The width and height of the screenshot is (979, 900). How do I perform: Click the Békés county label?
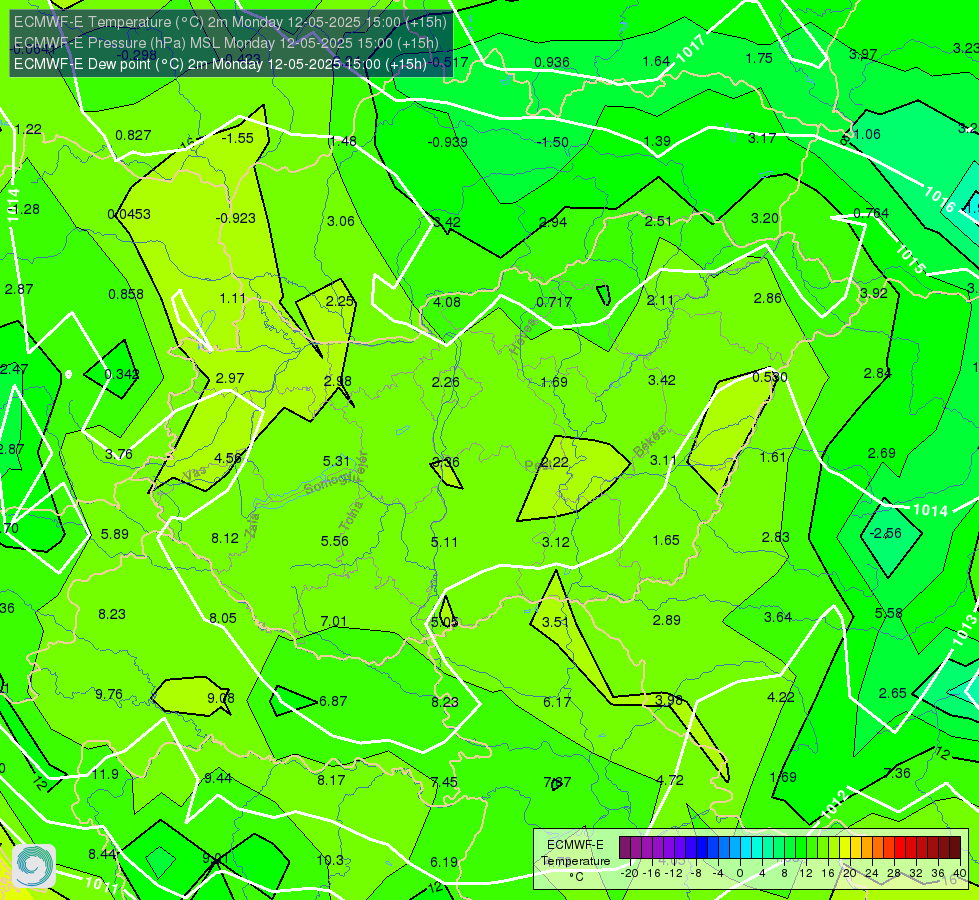tap(650, 442)
